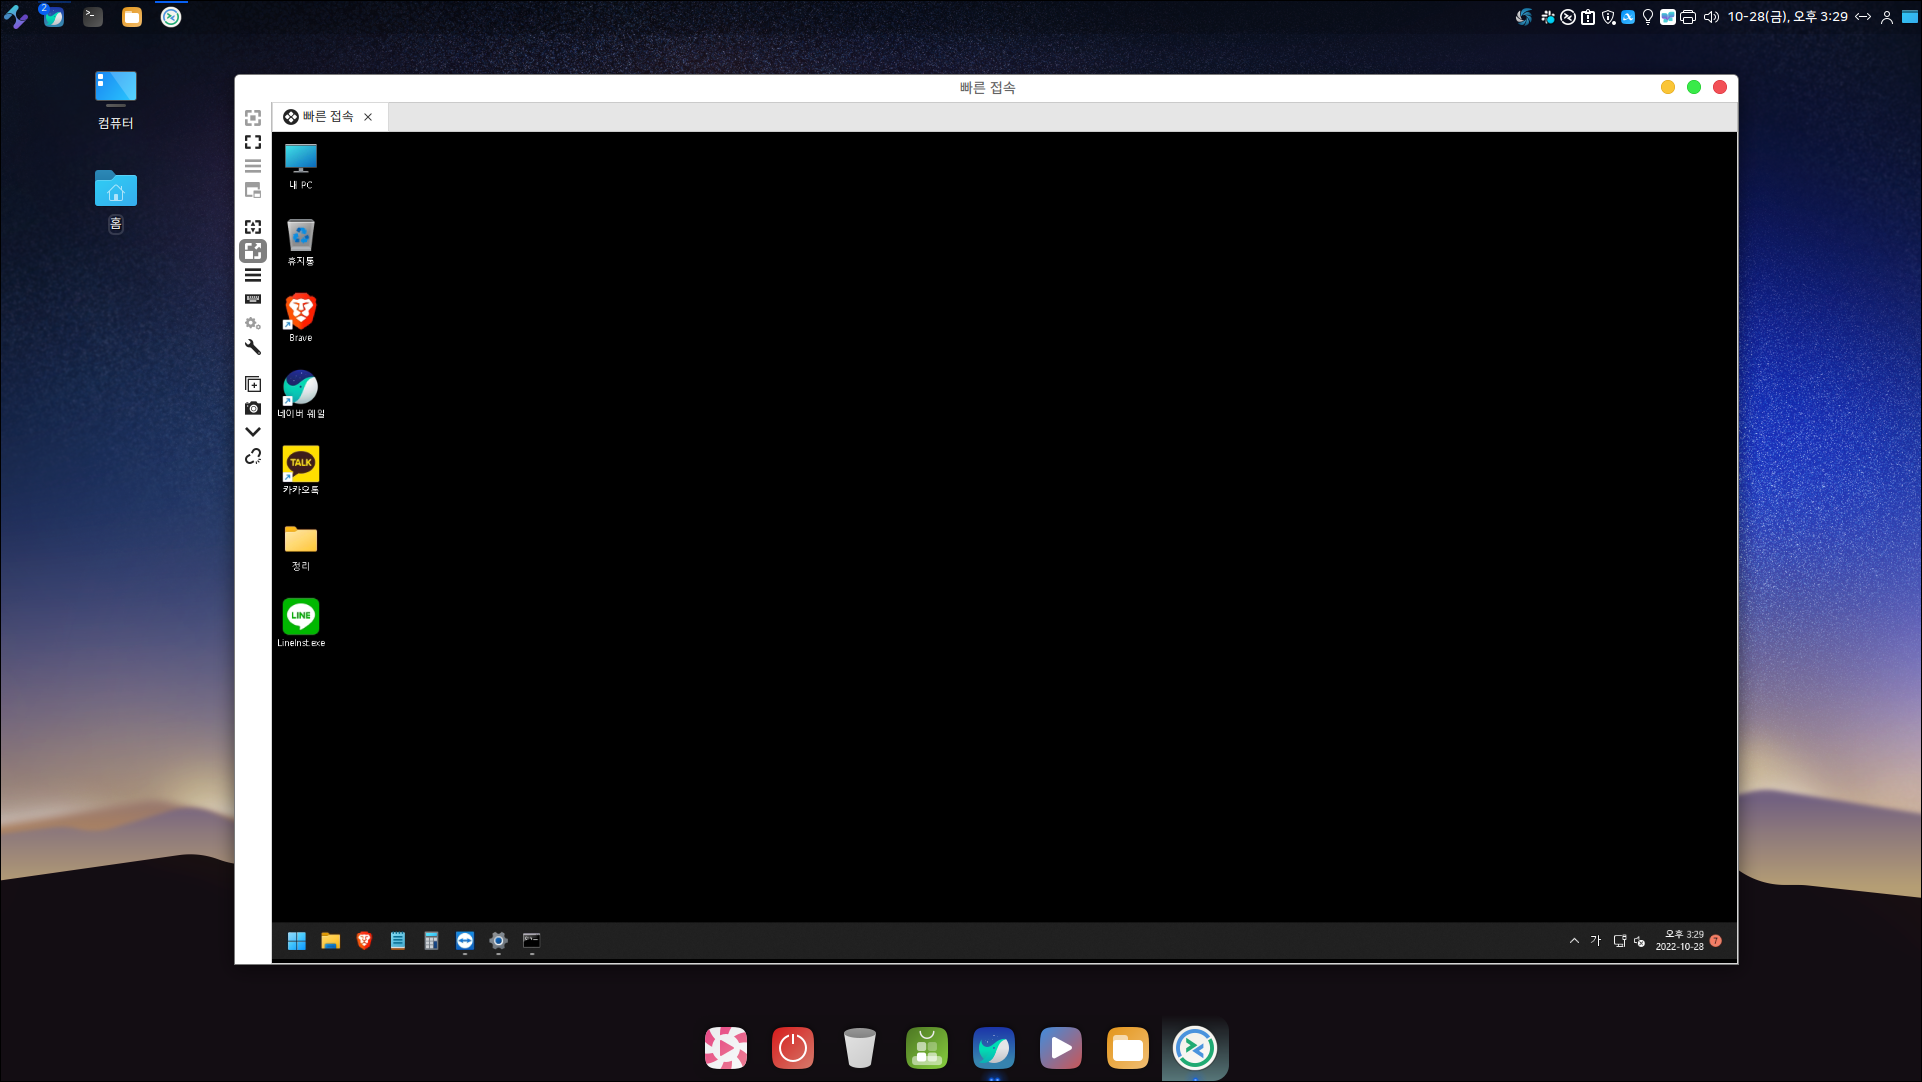This screenshot has height=1082, width=1922.
Task: Click the camera screenshot icon in sidebar
Action: tap(253, 408)
